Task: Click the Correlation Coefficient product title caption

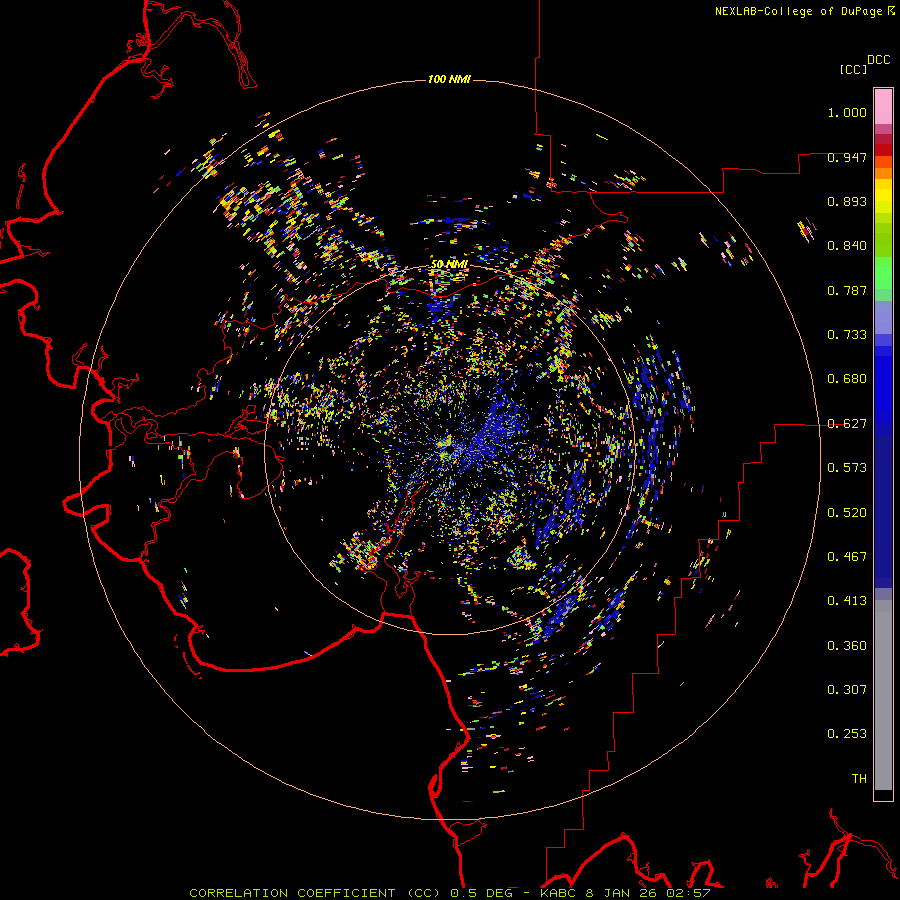Action: coord(315,893)
